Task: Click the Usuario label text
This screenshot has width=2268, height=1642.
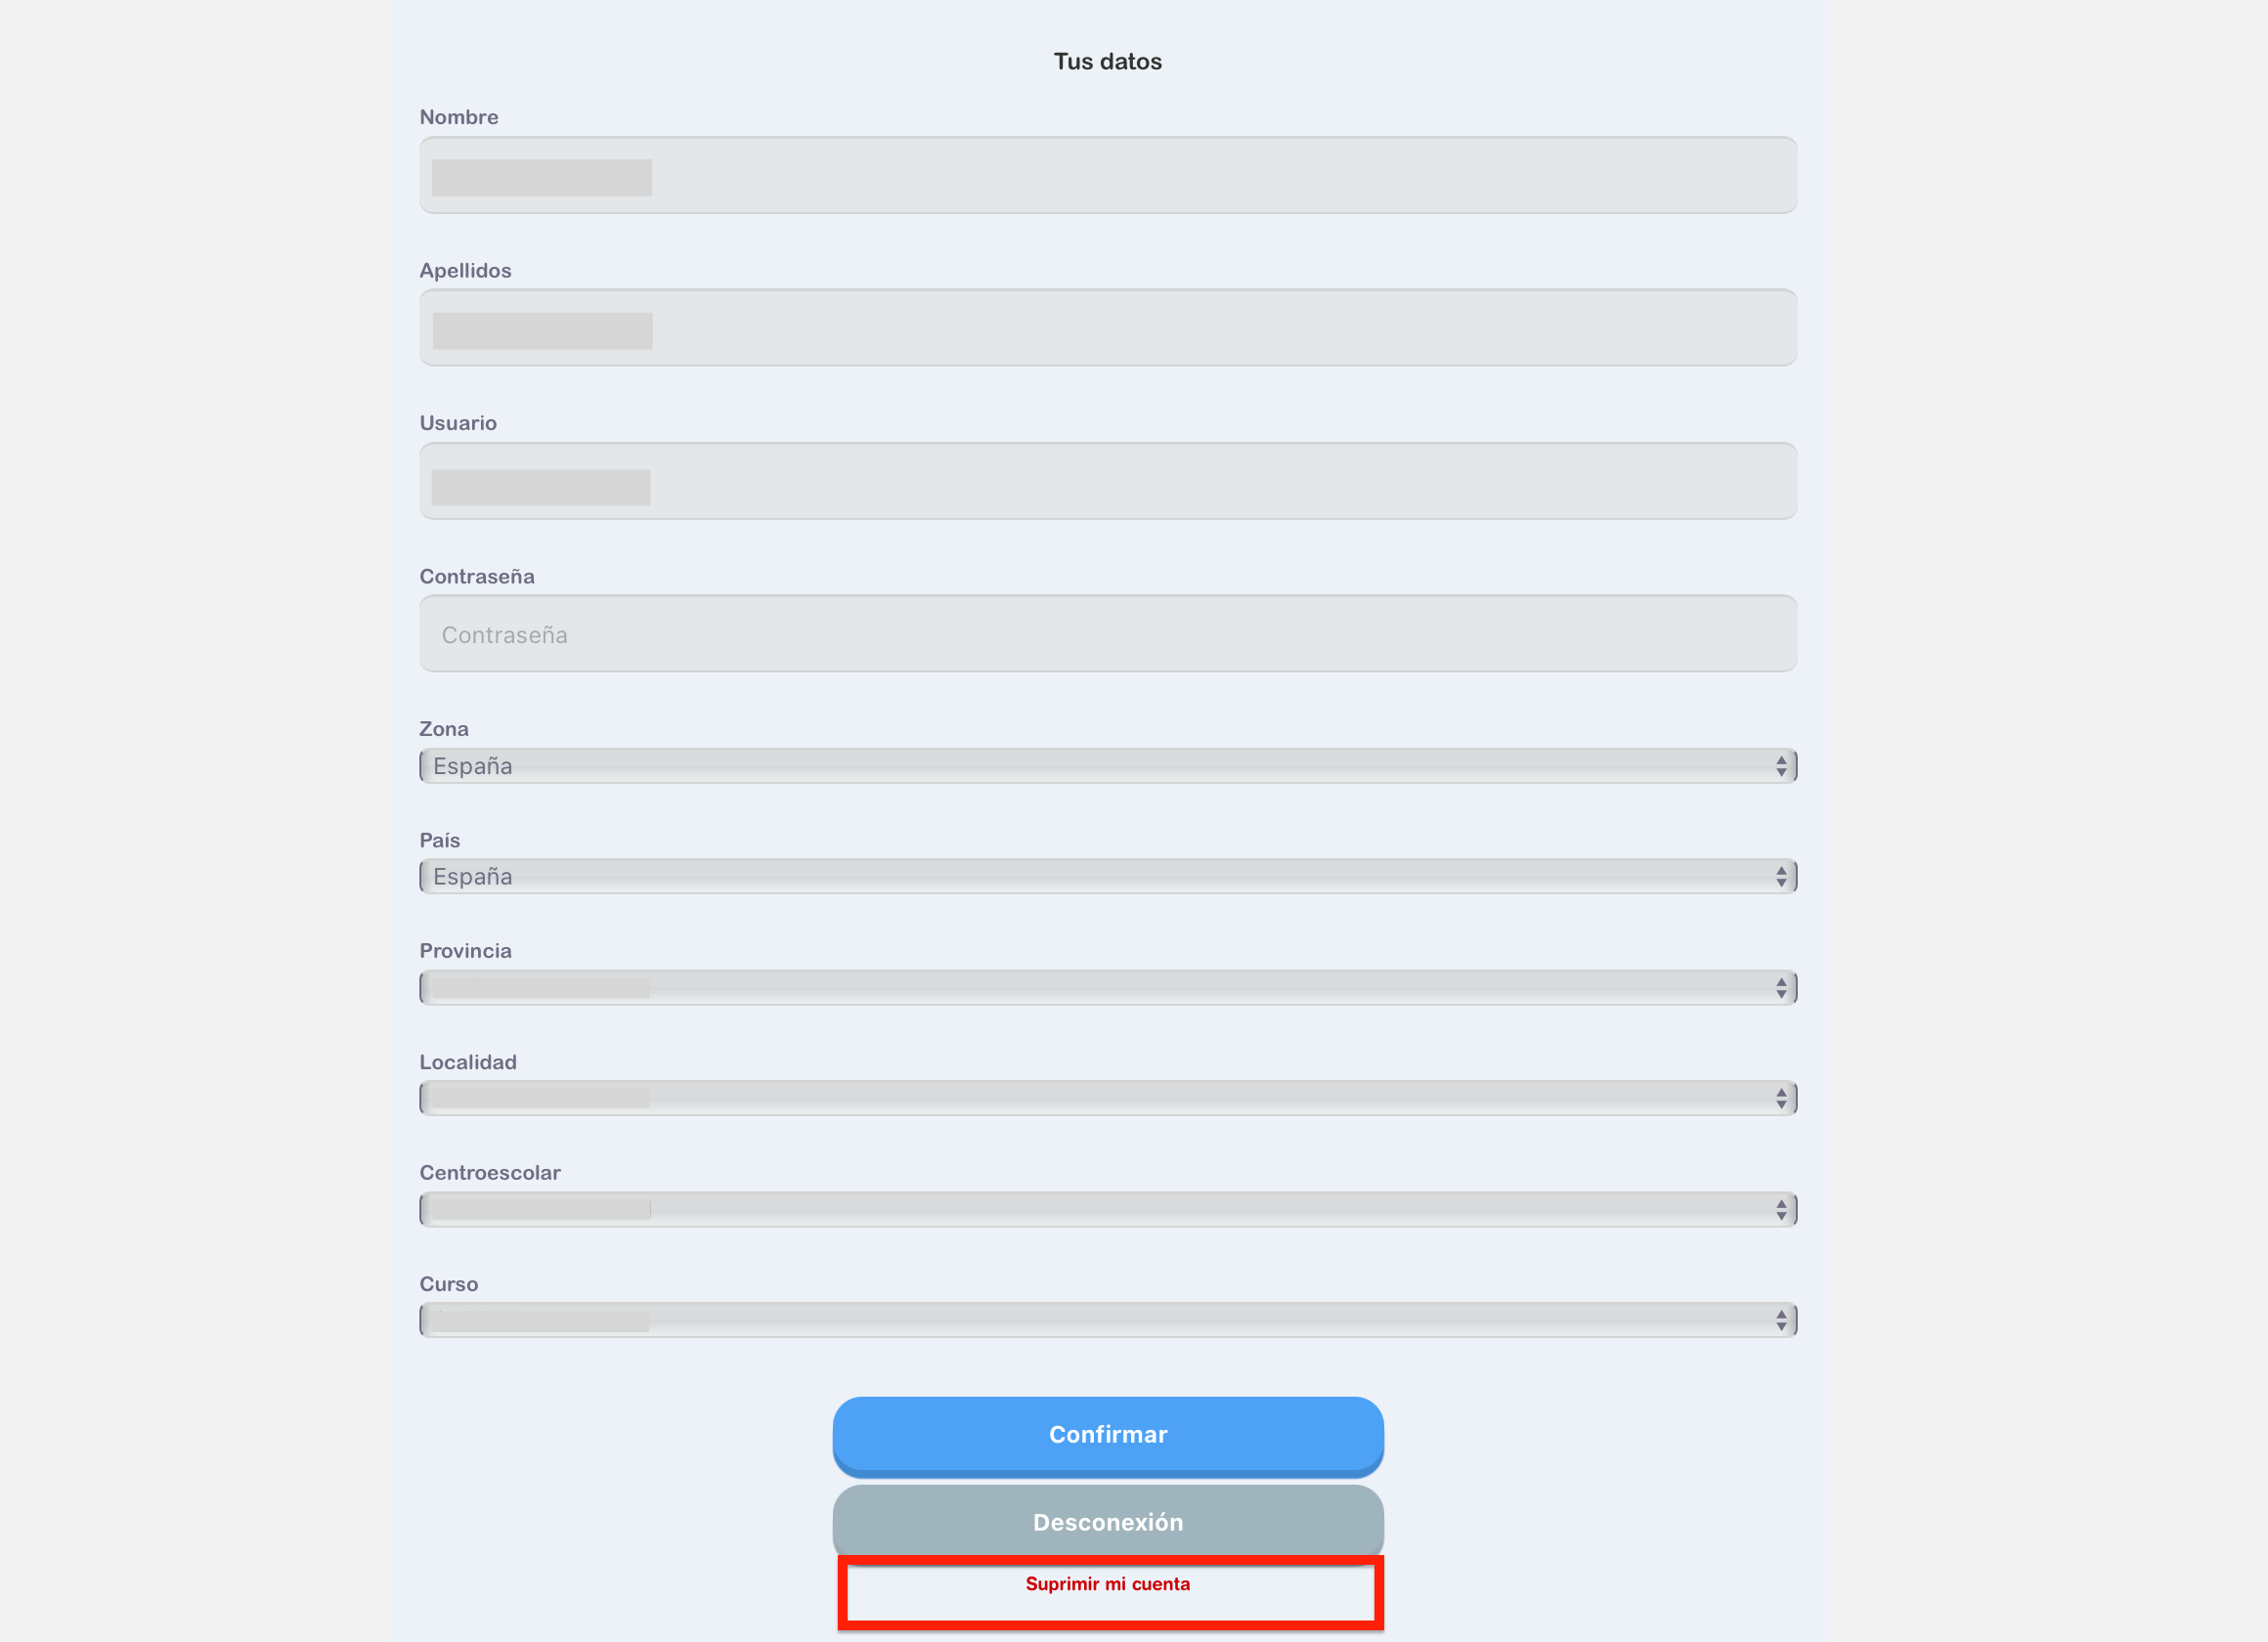Action: 458,424
